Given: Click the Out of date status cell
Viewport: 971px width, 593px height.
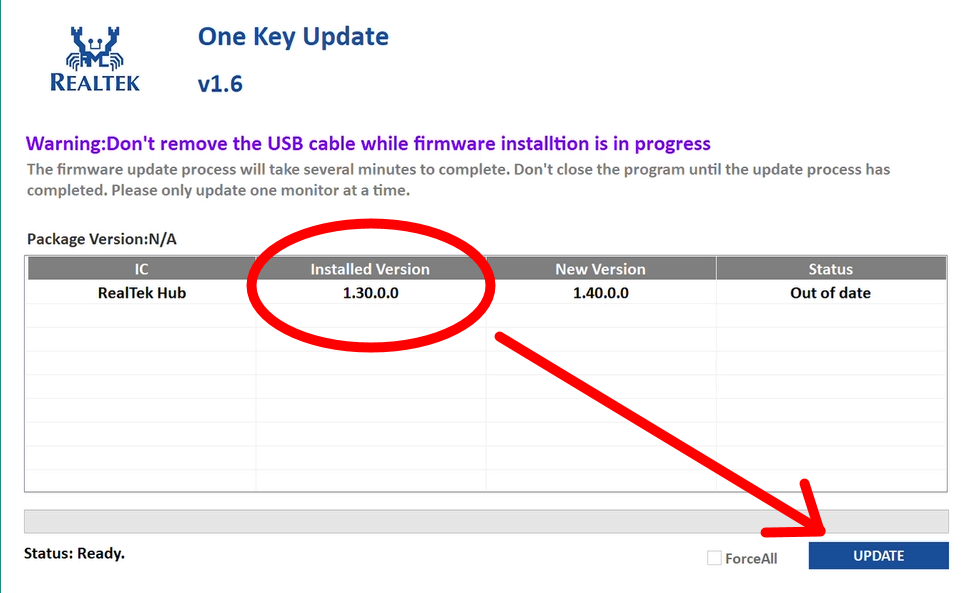Looking at the screenshot, I should click(830, 293).
